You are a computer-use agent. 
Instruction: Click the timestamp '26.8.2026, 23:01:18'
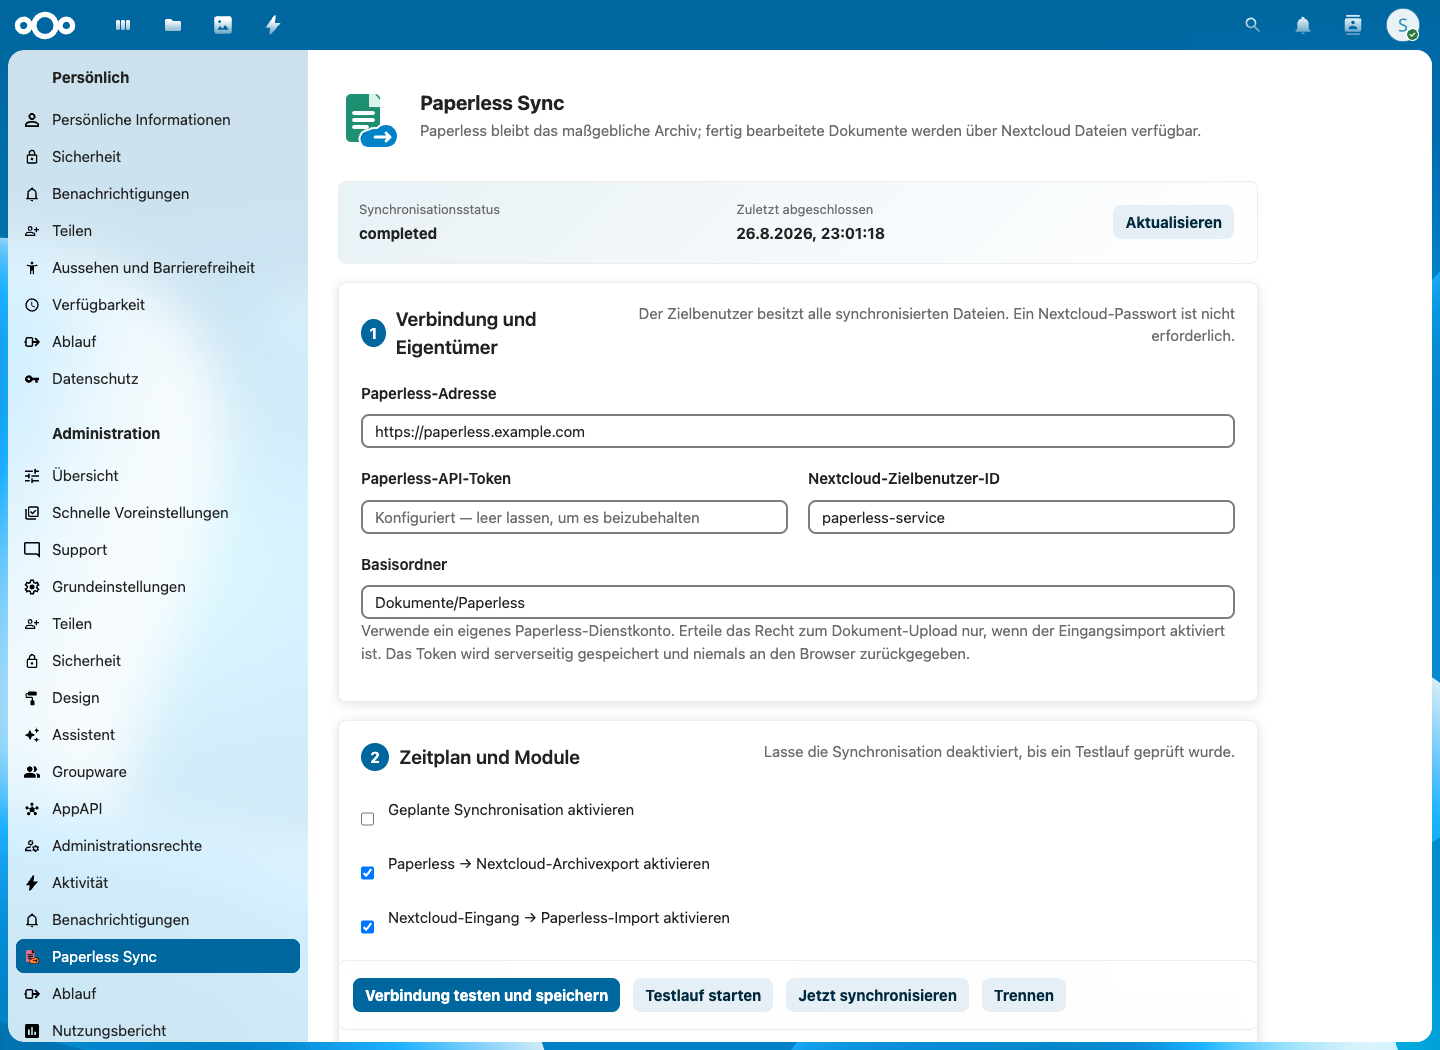[x=810, y=233]
